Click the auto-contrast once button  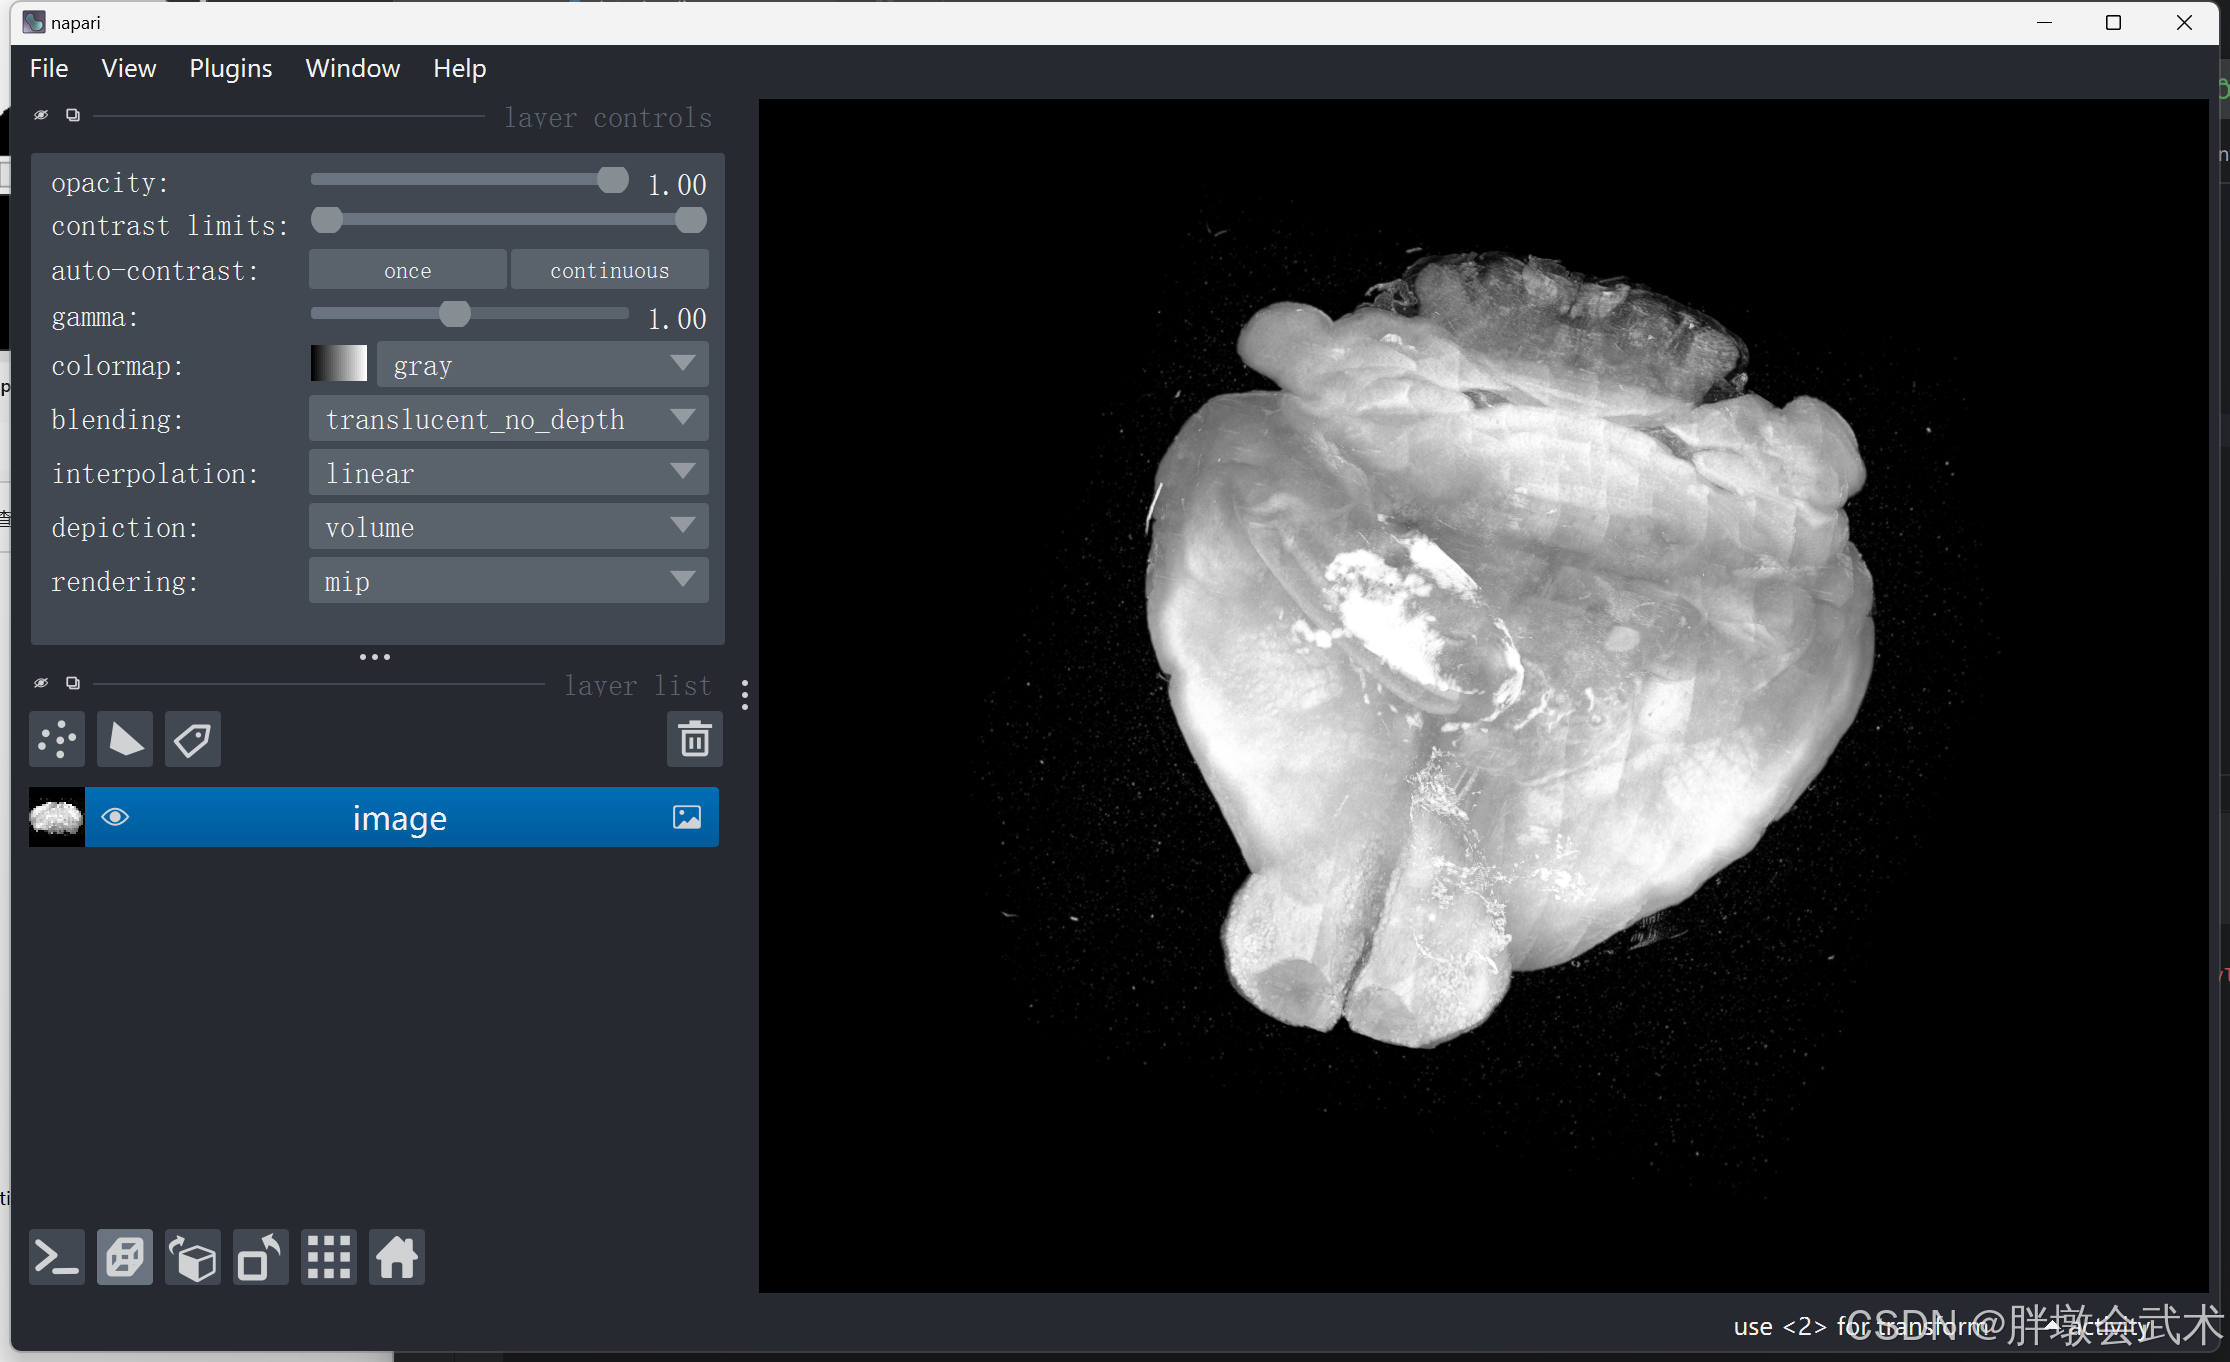pos(407,270)
